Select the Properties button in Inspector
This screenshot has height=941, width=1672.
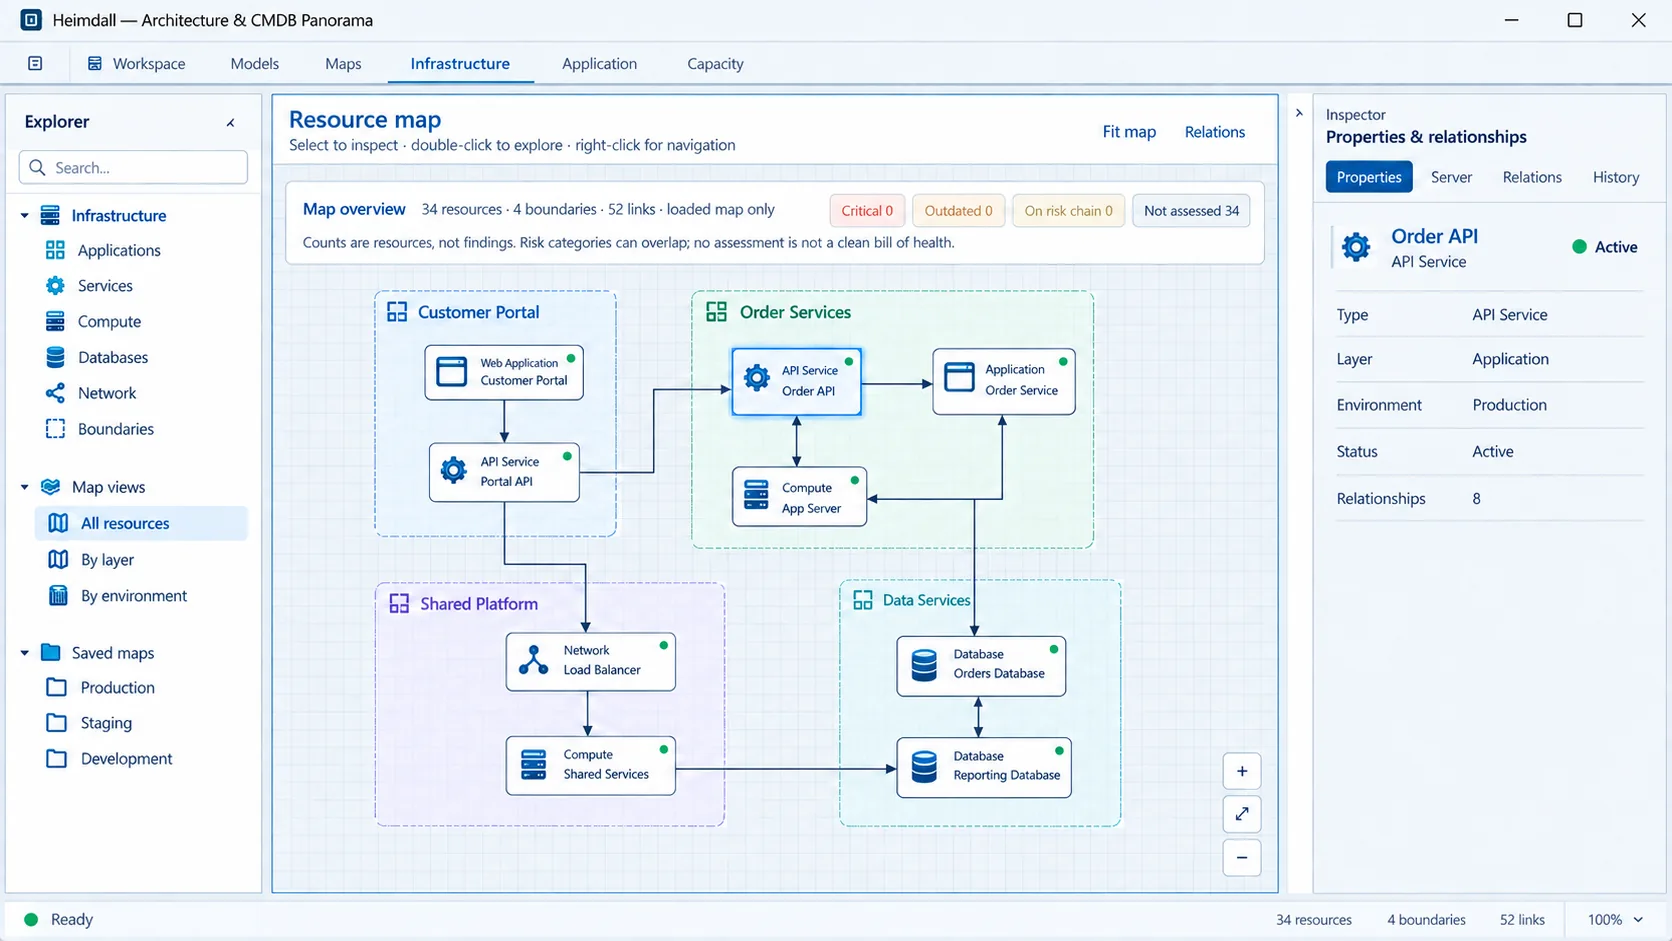[x=1369, y=177]
